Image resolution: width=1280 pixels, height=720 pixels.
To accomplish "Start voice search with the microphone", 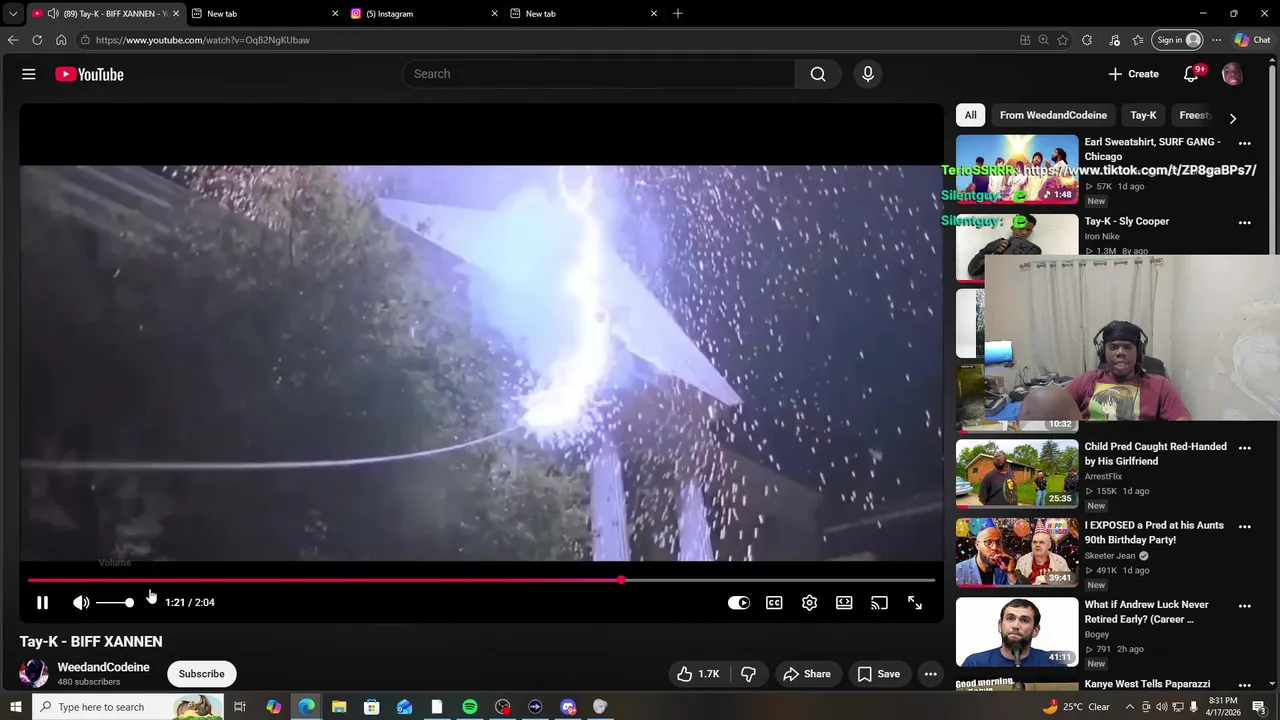I will (868, 74).
